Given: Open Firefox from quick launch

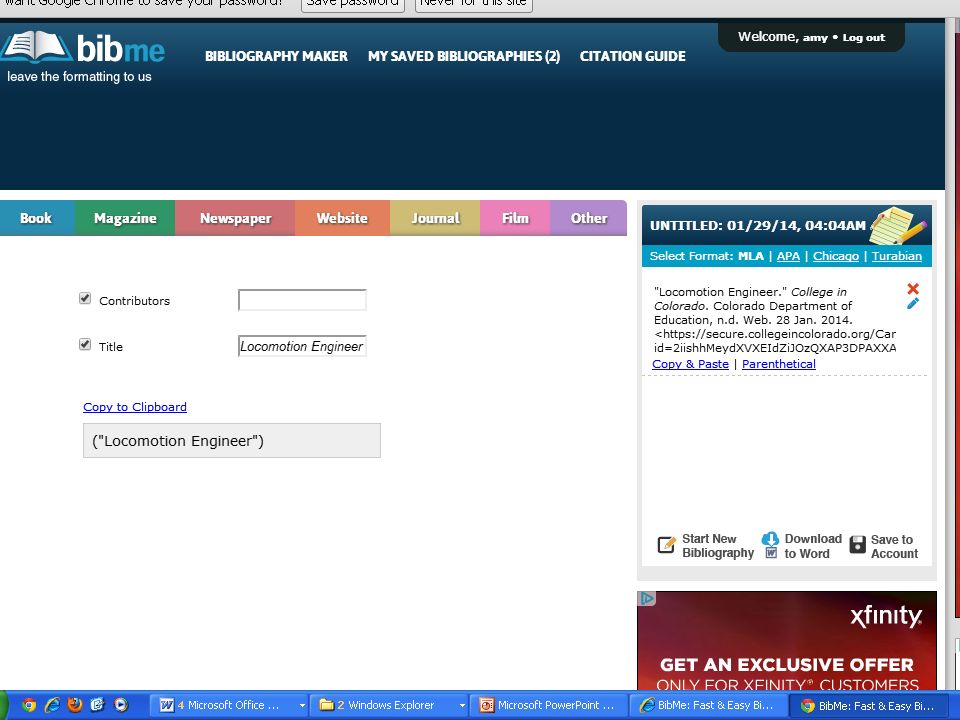Looking at the screenshot, I should pos(75,705).
